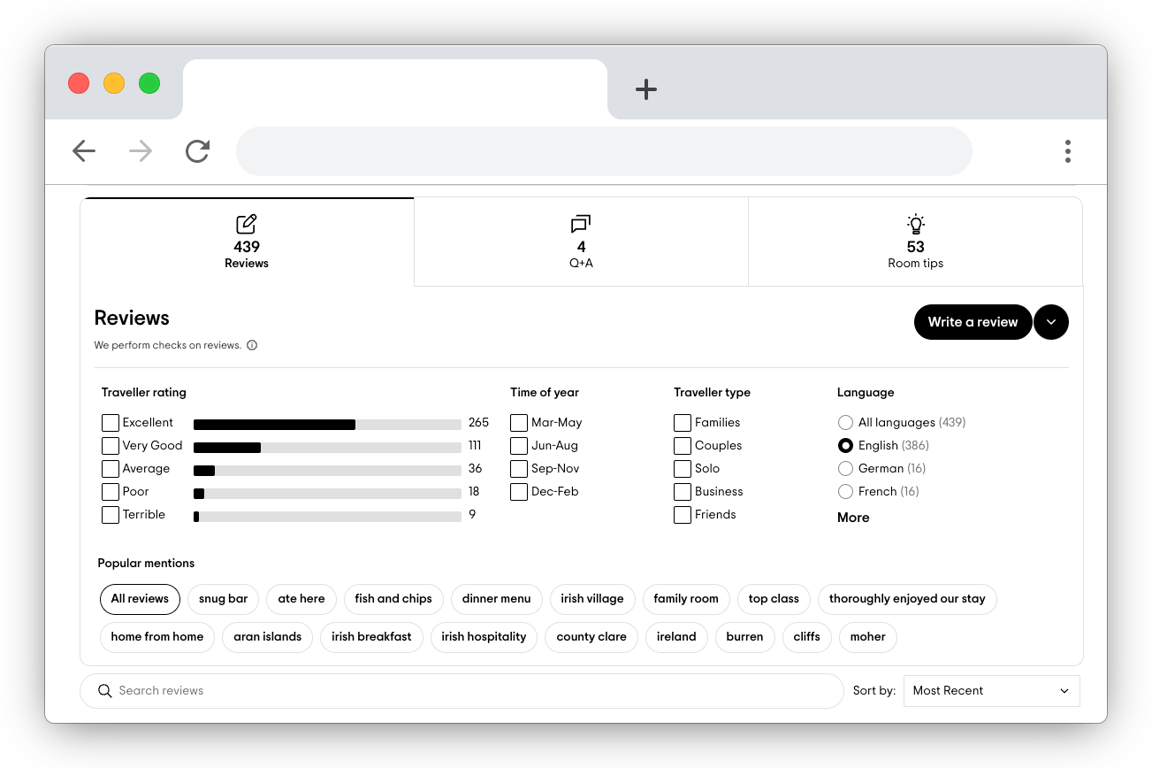
Task: Tick the Dec-Feb checkbox
Action: click(x=519, y=492)
